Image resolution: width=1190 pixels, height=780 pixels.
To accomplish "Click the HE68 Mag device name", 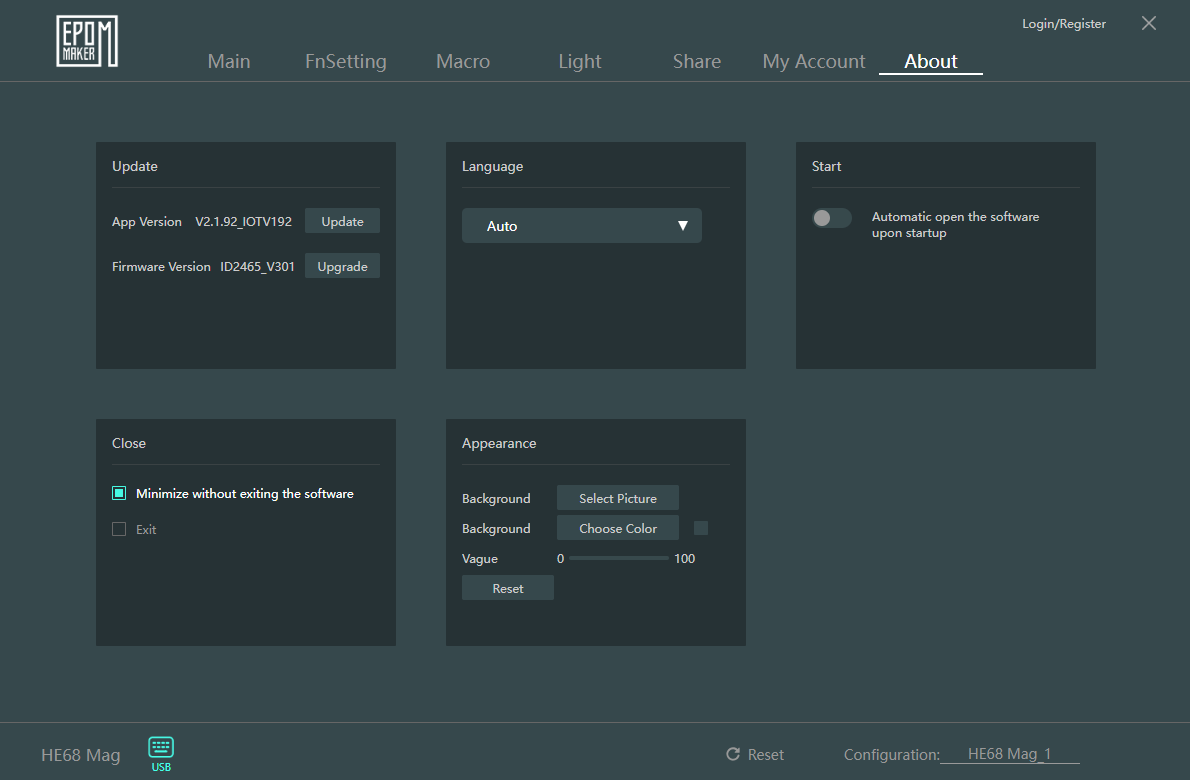I will 80,755.
